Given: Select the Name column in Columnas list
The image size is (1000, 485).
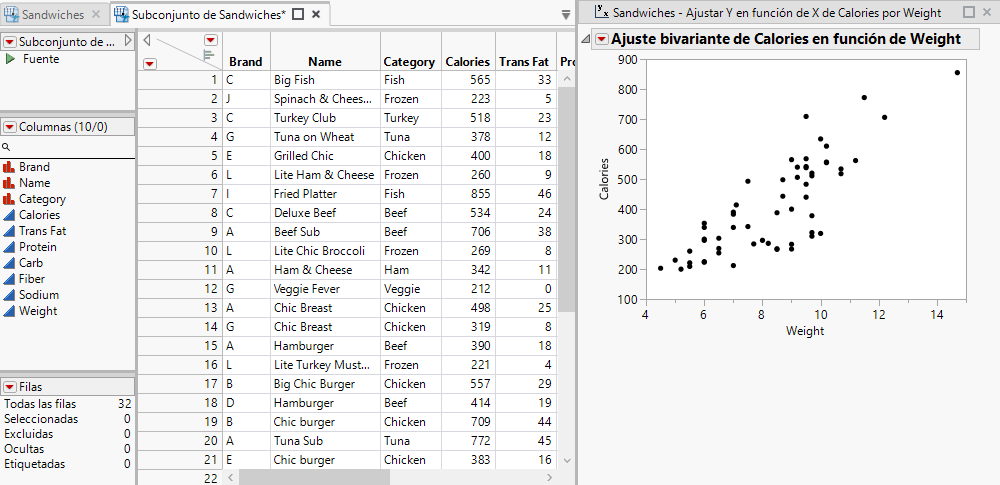Looking at the screenshot, I should point(34,183).
